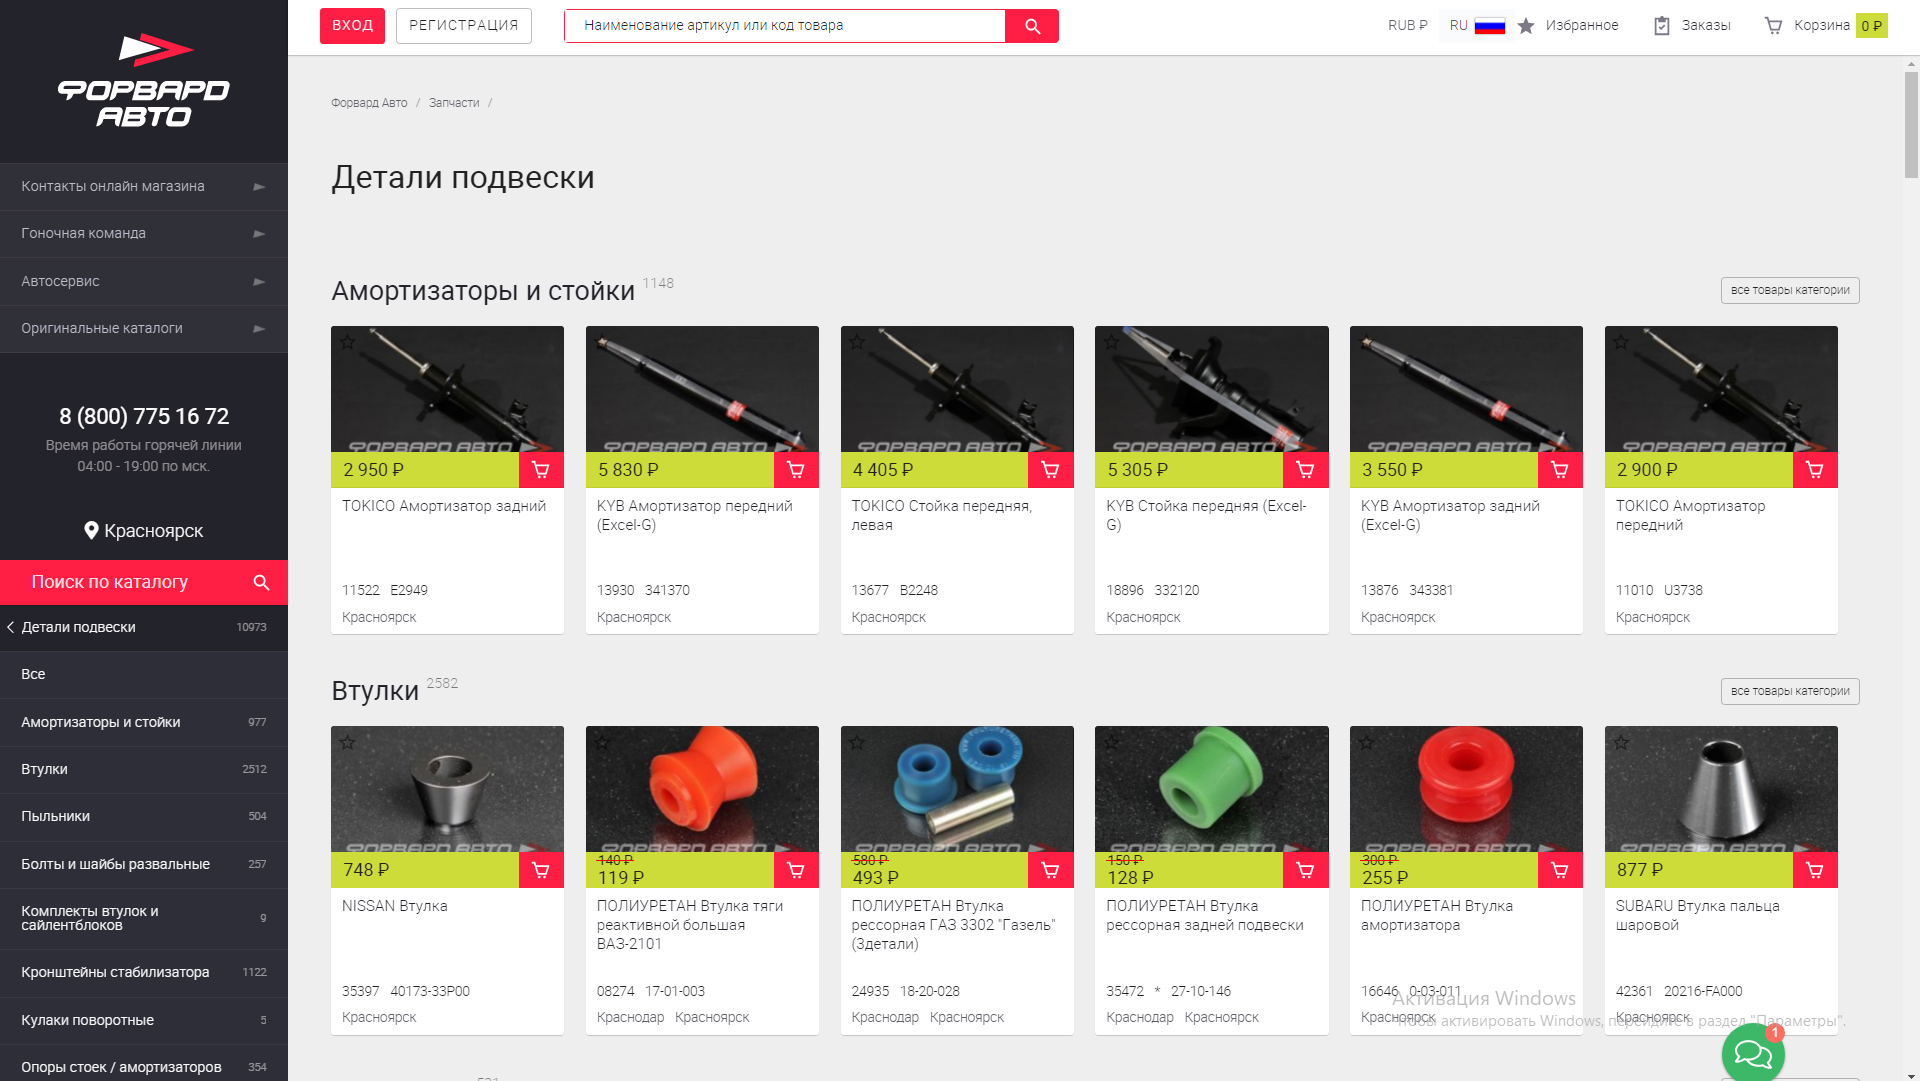Favorite the KYB Амортизатор задний star

point(1366,342)
